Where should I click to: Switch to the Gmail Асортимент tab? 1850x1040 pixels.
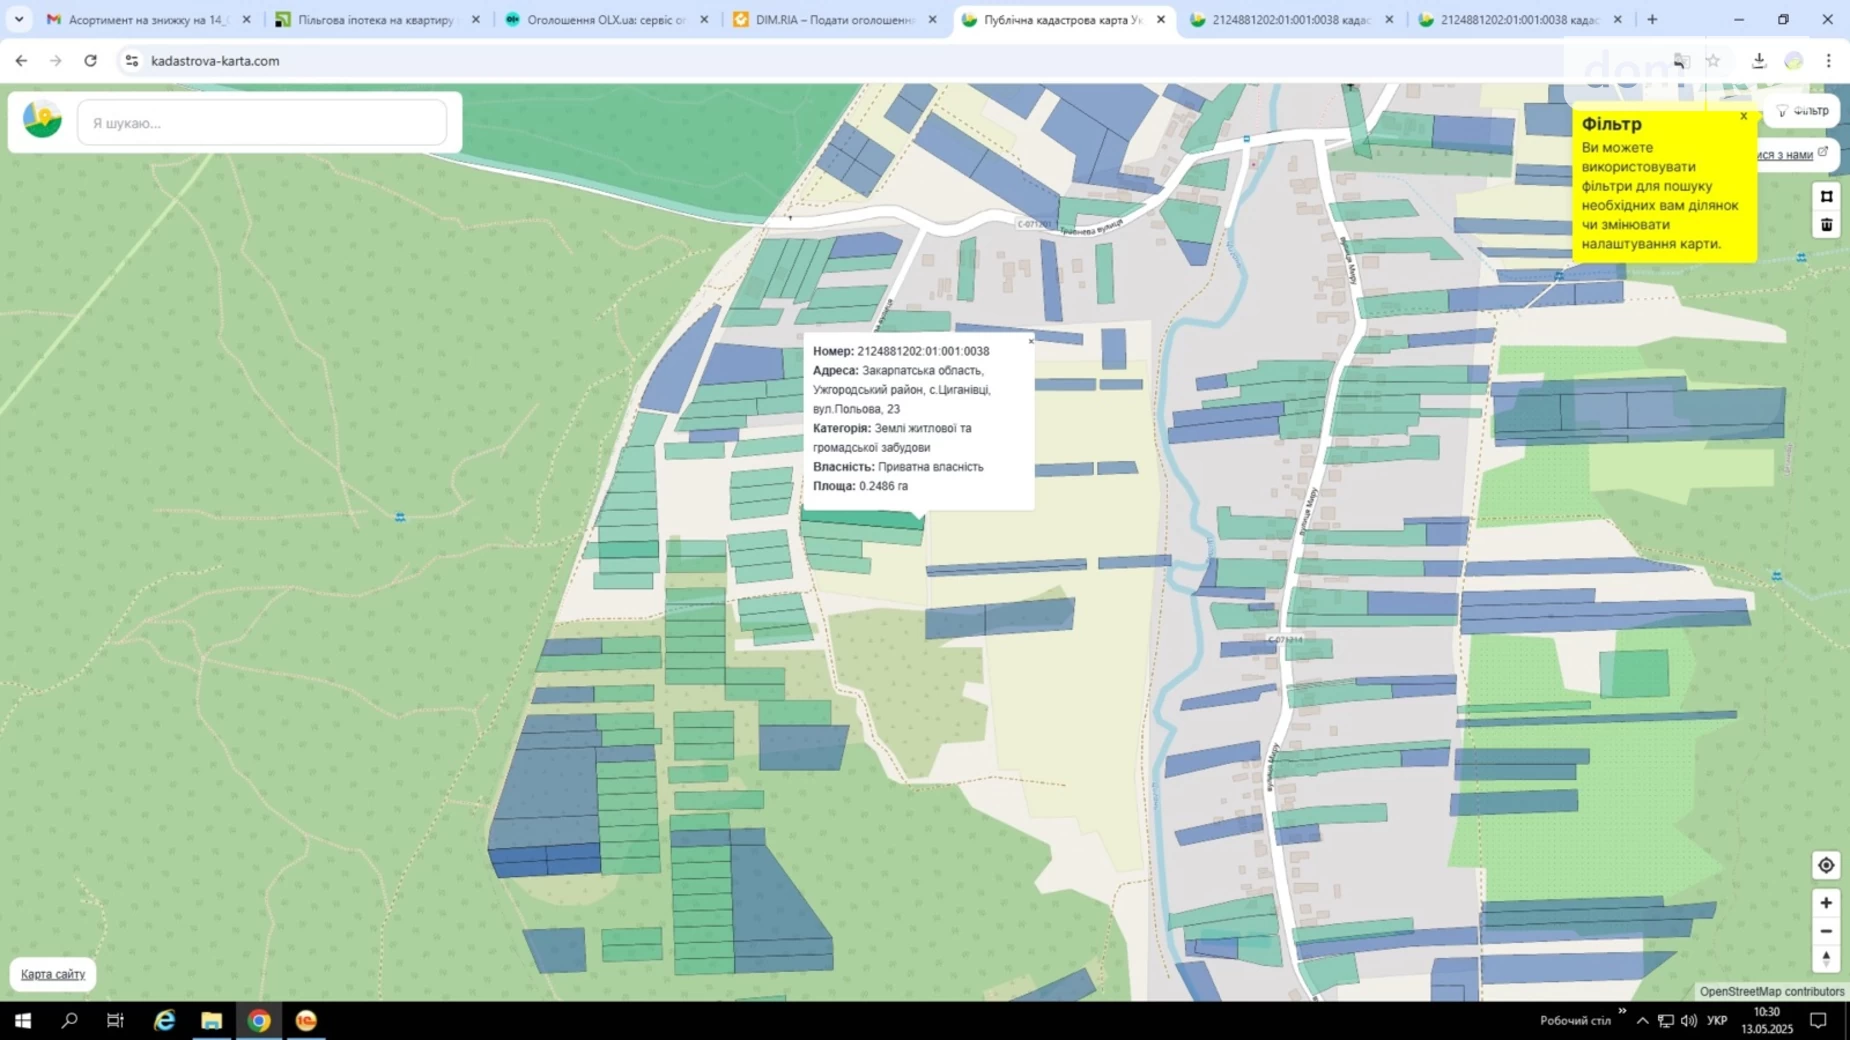click(148, 19)
